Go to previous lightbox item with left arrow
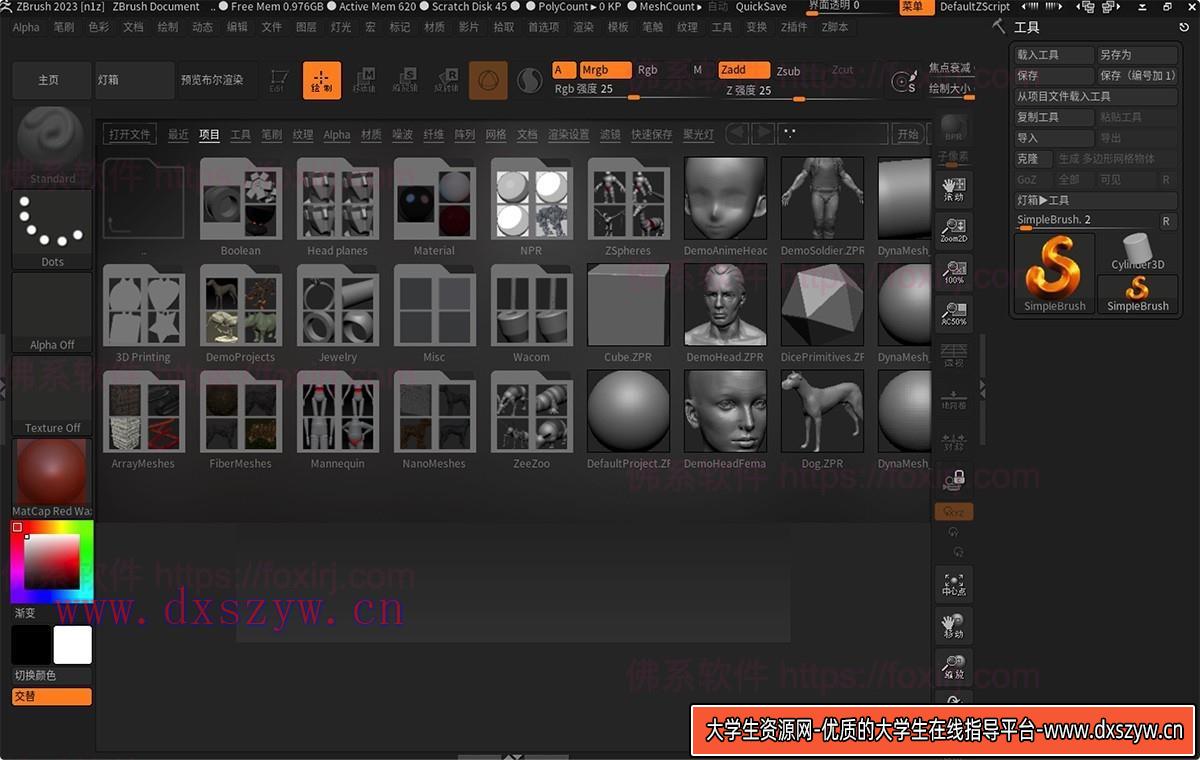The image size is (1200, 760). click(x=738, y=134)
